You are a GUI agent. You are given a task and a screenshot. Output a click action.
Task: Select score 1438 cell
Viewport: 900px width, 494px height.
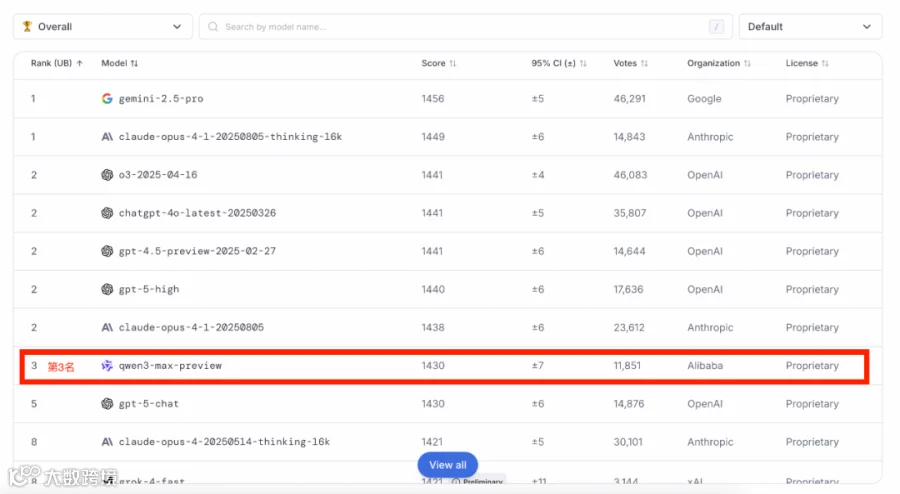433,328
